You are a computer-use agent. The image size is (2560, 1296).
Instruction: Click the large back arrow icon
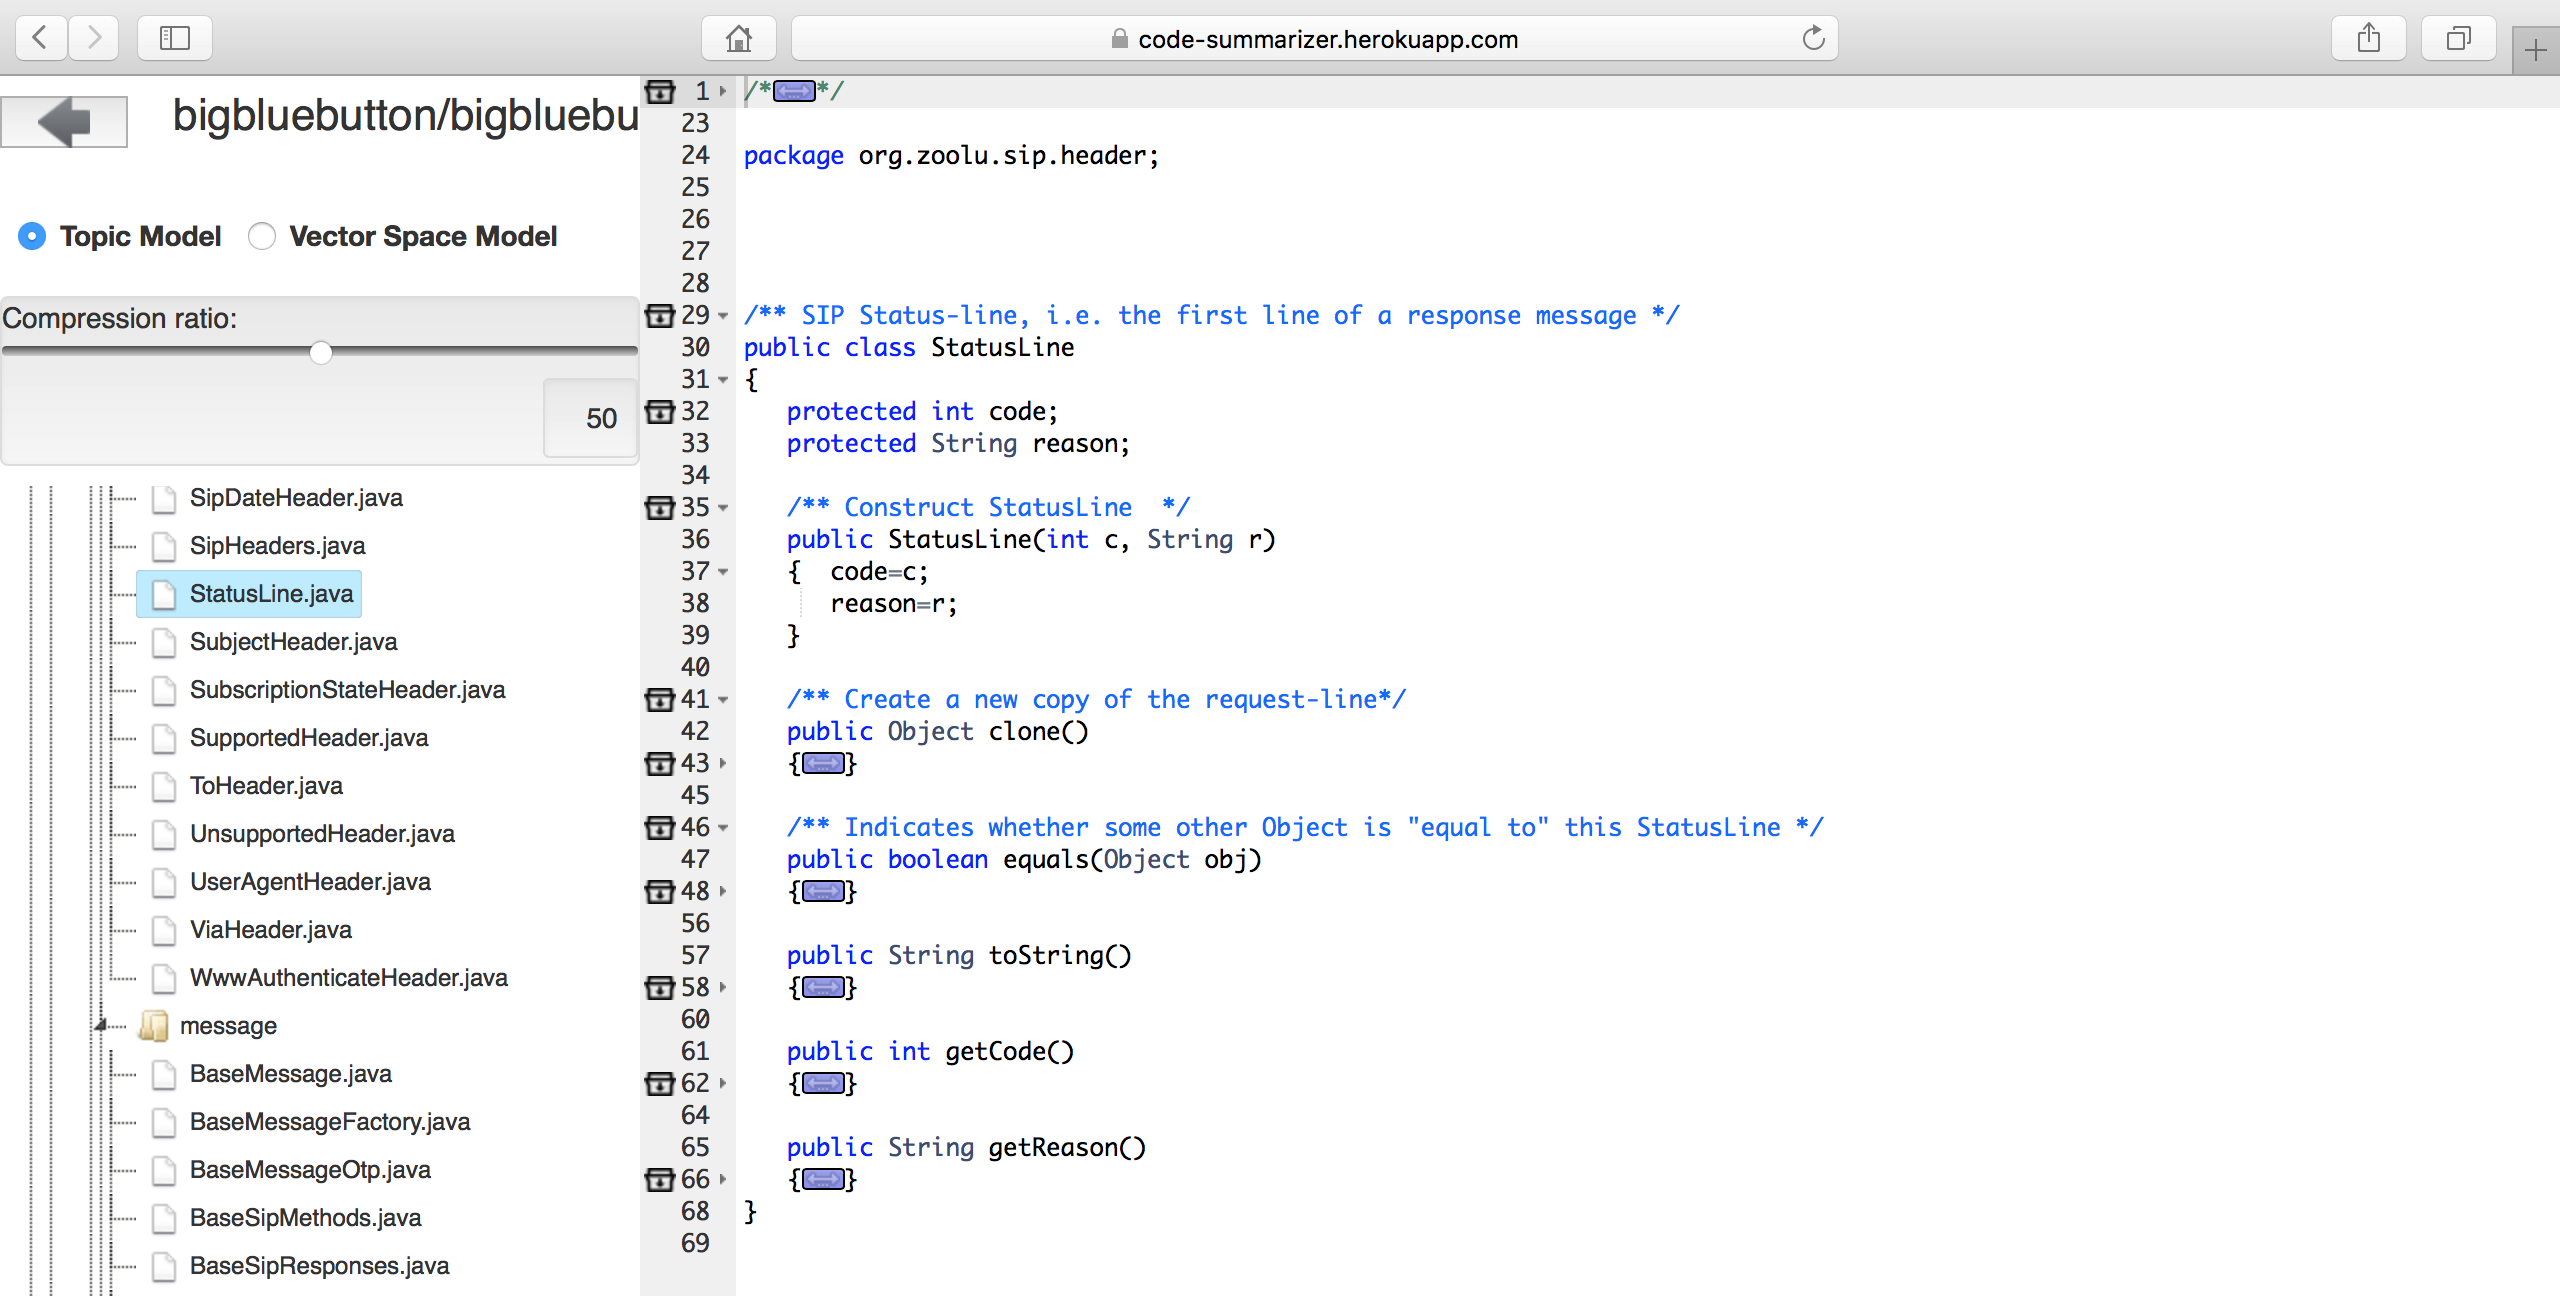(x=64, y=122)
